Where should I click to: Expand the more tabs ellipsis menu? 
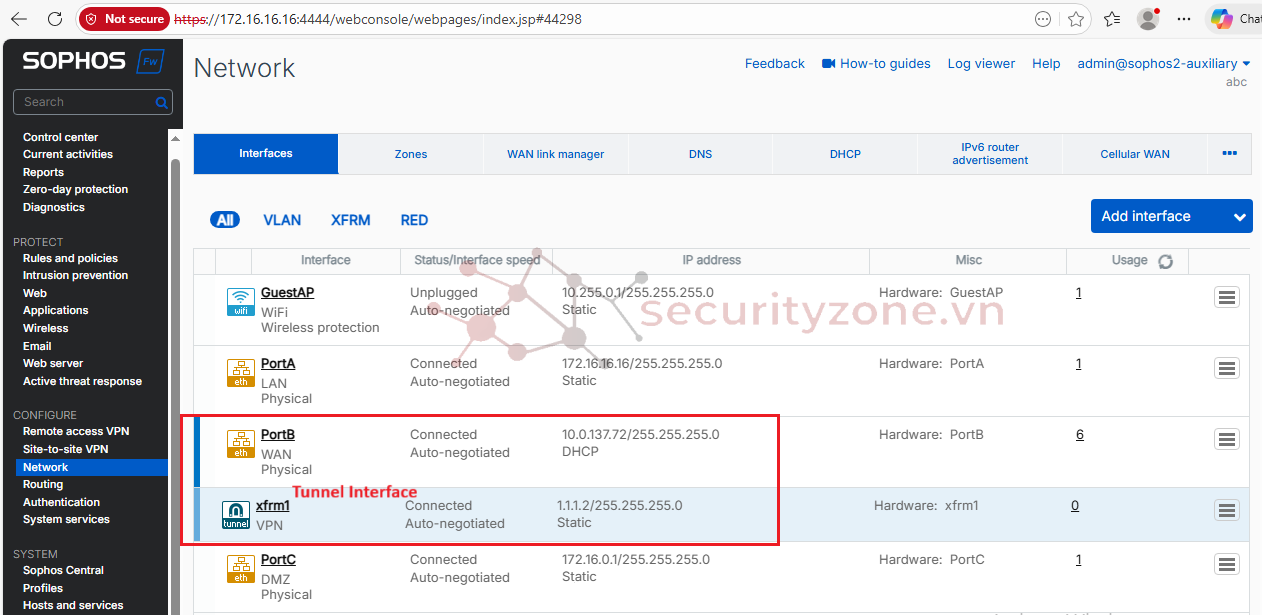coord(1229,154)
